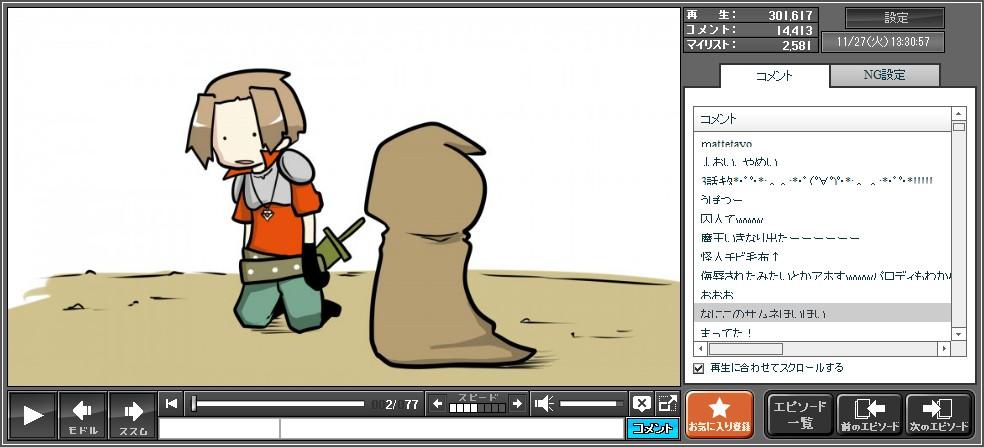Switch to the NG設定 tab
This screenshot has height=447, width=984.
[884, 76]
